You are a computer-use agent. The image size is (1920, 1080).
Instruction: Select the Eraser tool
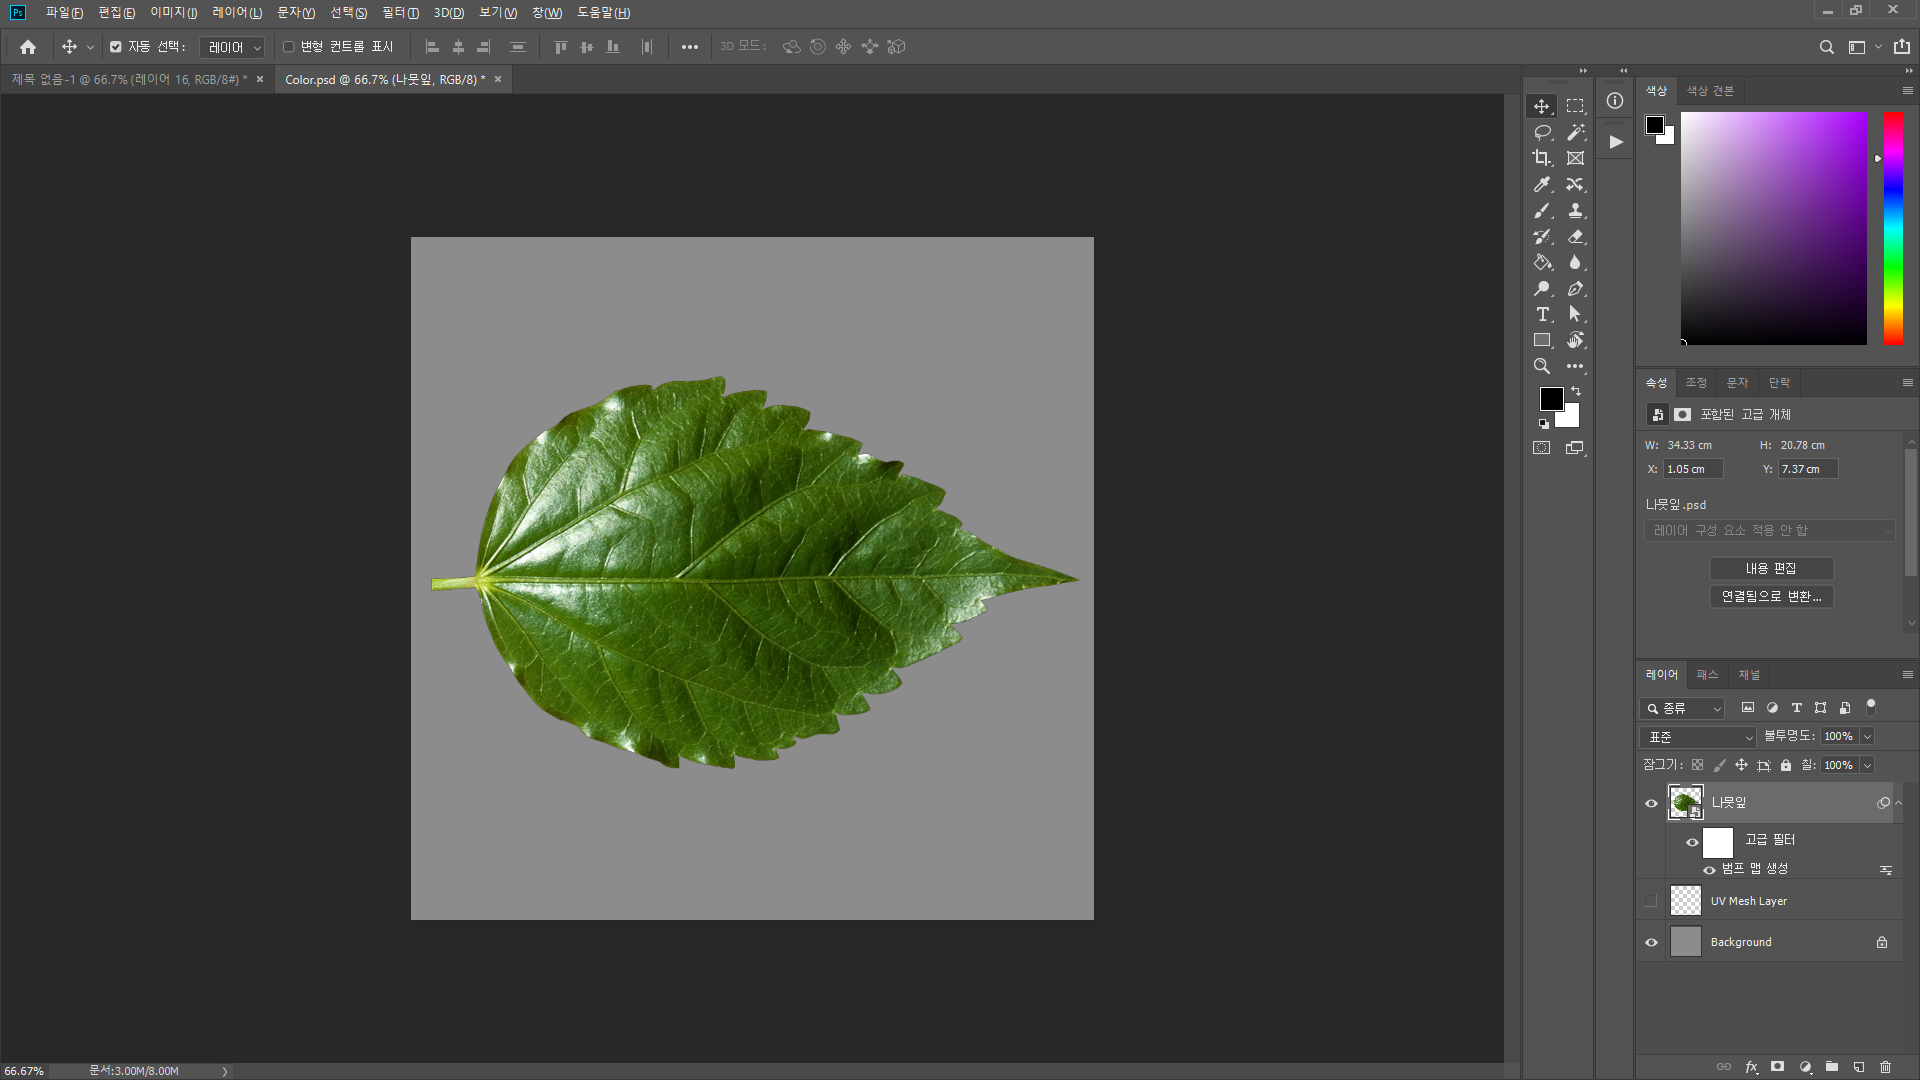(x=1575, y=236)
